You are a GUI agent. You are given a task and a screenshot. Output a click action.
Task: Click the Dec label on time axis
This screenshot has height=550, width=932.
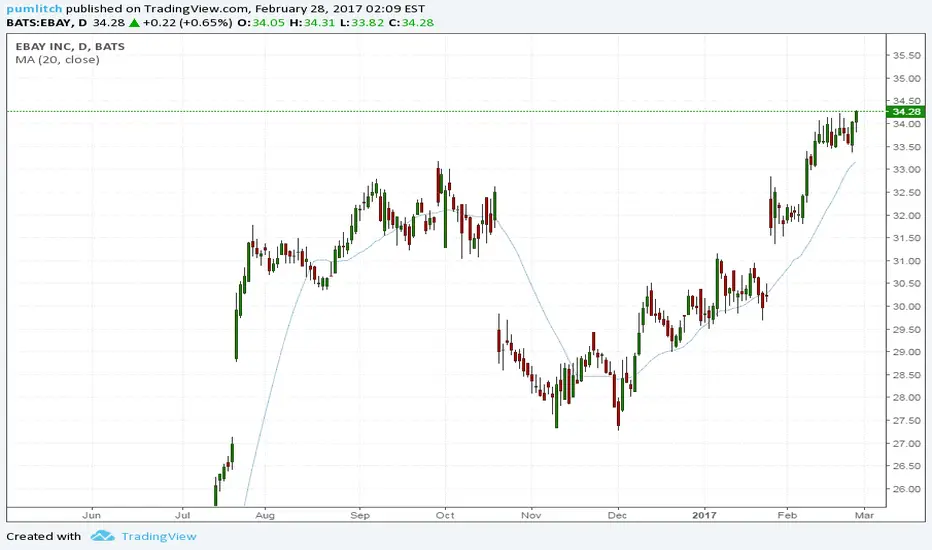pos(618,515)
